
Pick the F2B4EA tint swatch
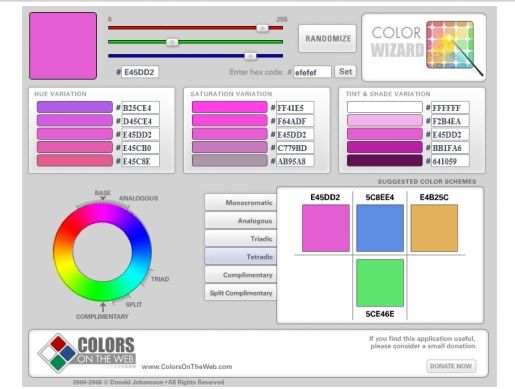coord(385,121)
